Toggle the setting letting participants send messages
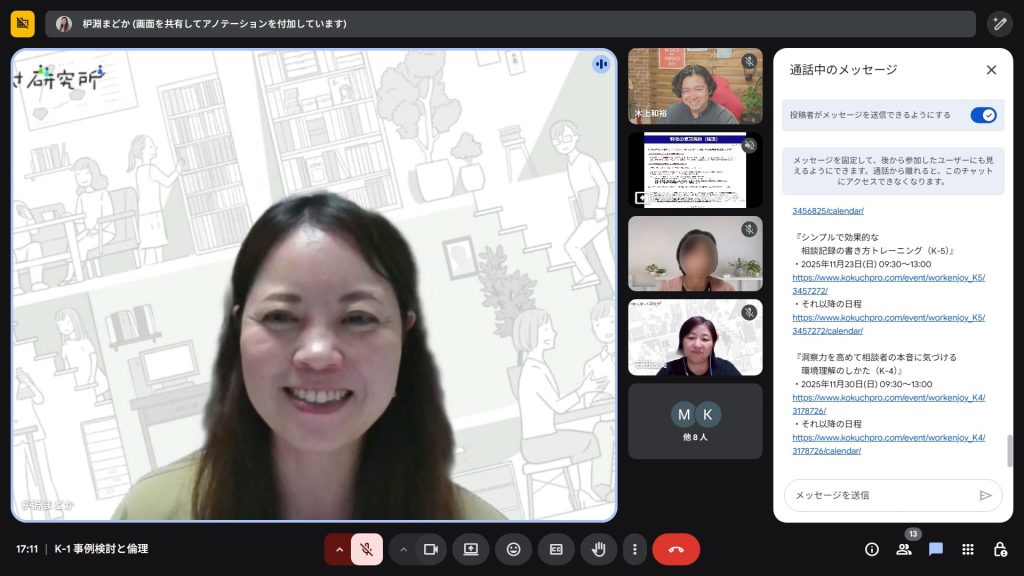This screenshot has width=1024, height=576. point(983,115)
